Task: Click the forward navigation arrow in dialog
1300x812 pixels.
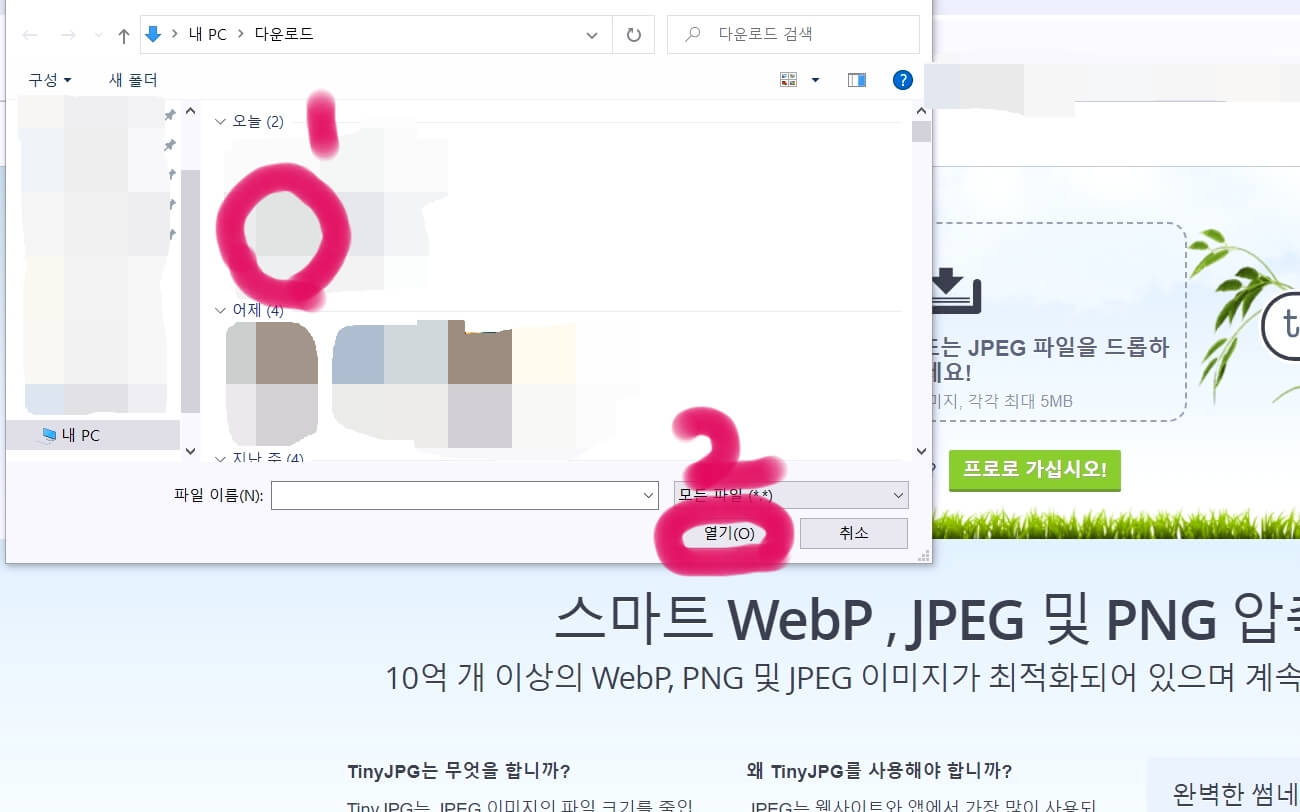Action: [x=68, y=35]
